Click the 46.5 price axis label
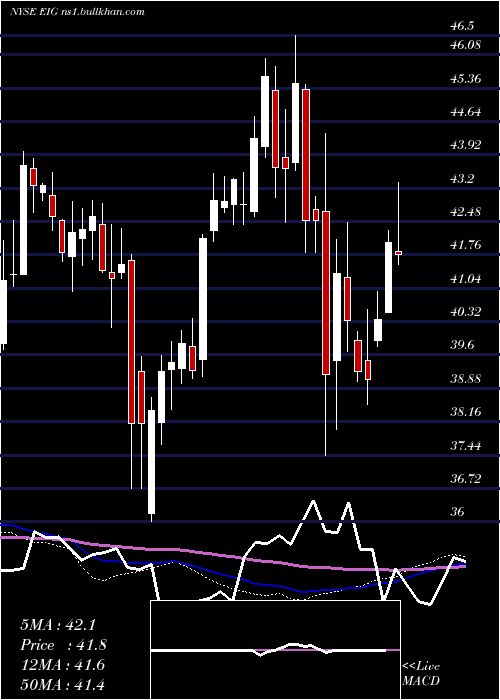Screen dimensions: 500x700 [462, 26]
